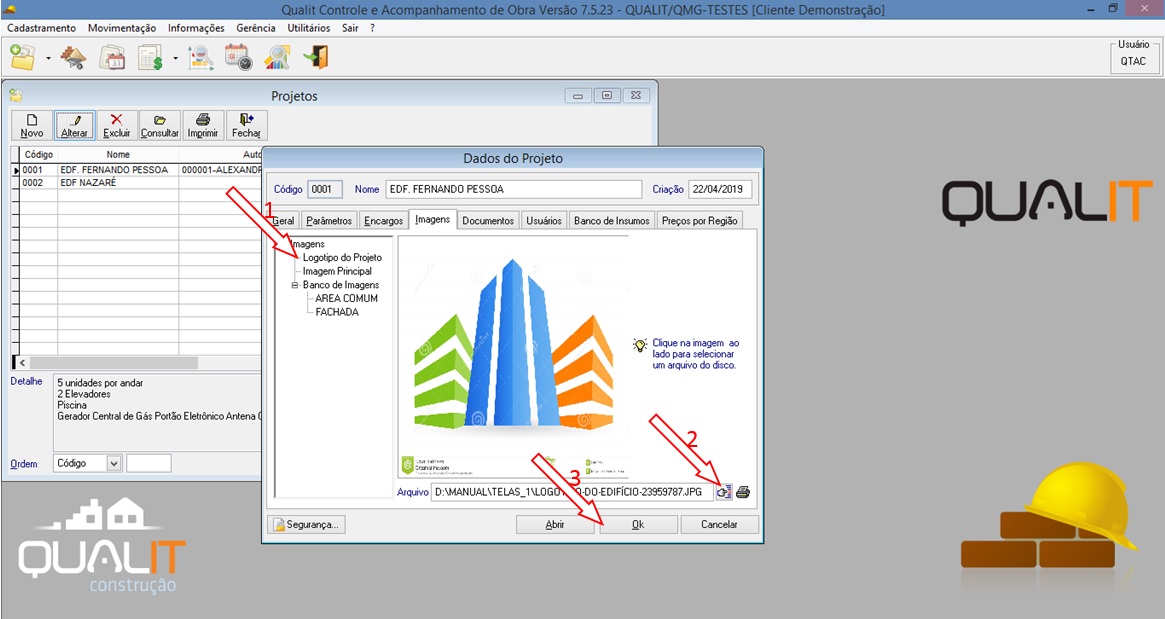Click the Sair menu item
Screen dimensions: 1165x619
pyautogui.click(x=350, y=27)
